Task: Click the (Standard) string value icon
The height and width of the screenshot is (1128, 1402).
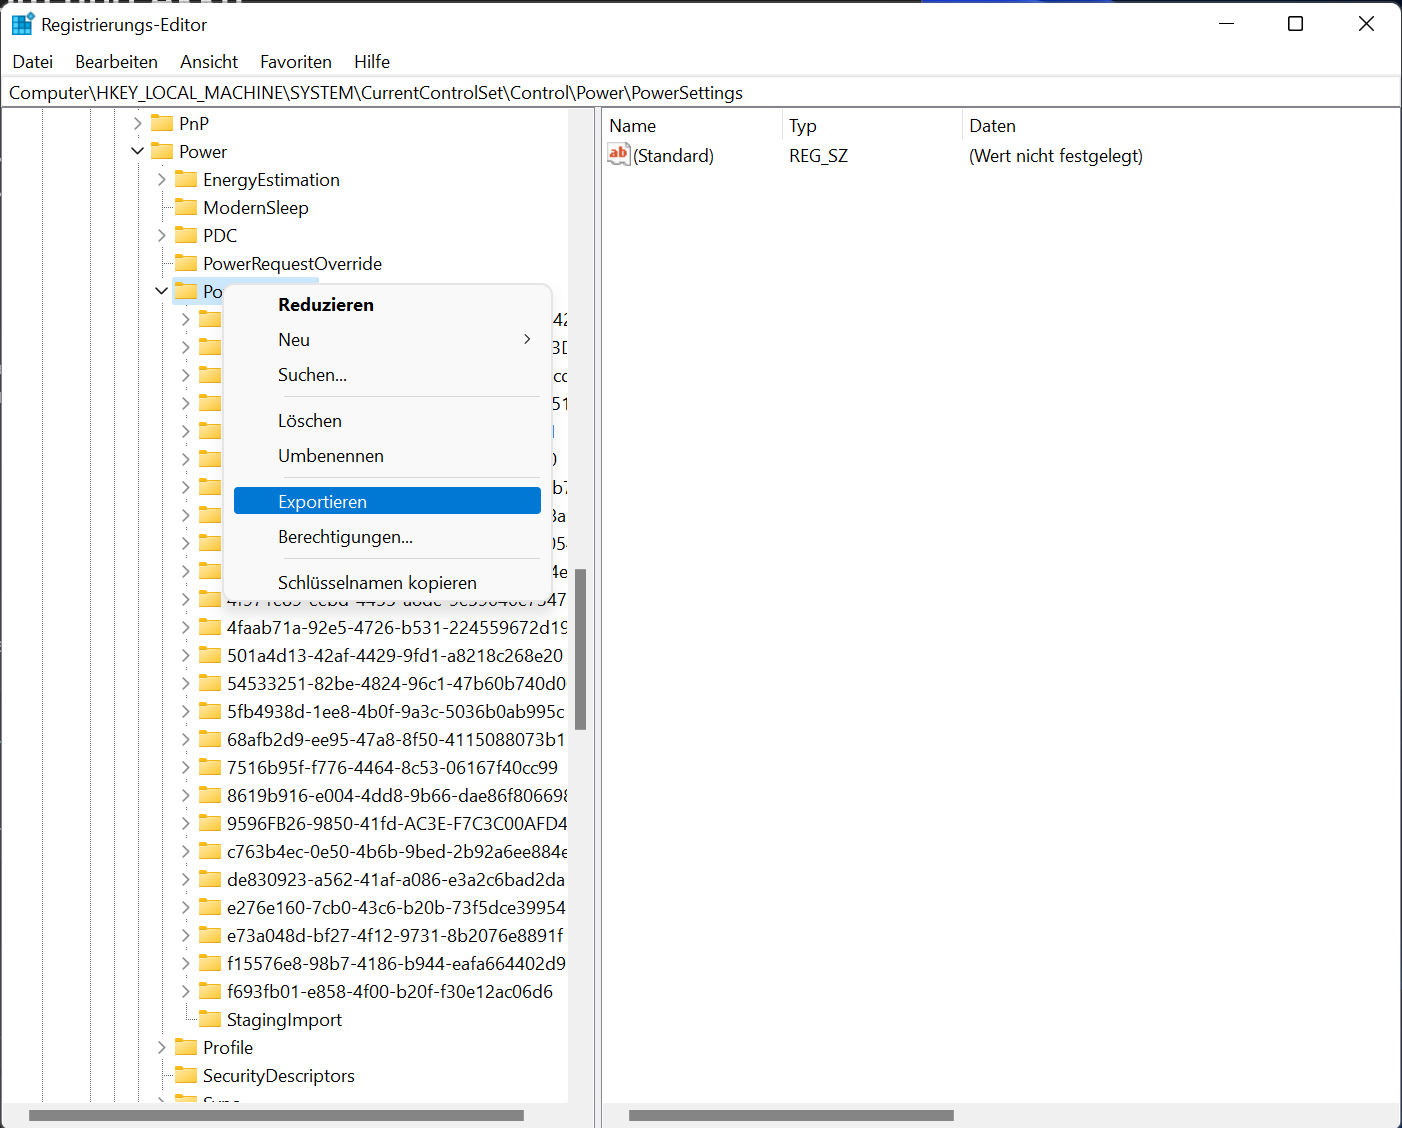Action: point(619,155)
